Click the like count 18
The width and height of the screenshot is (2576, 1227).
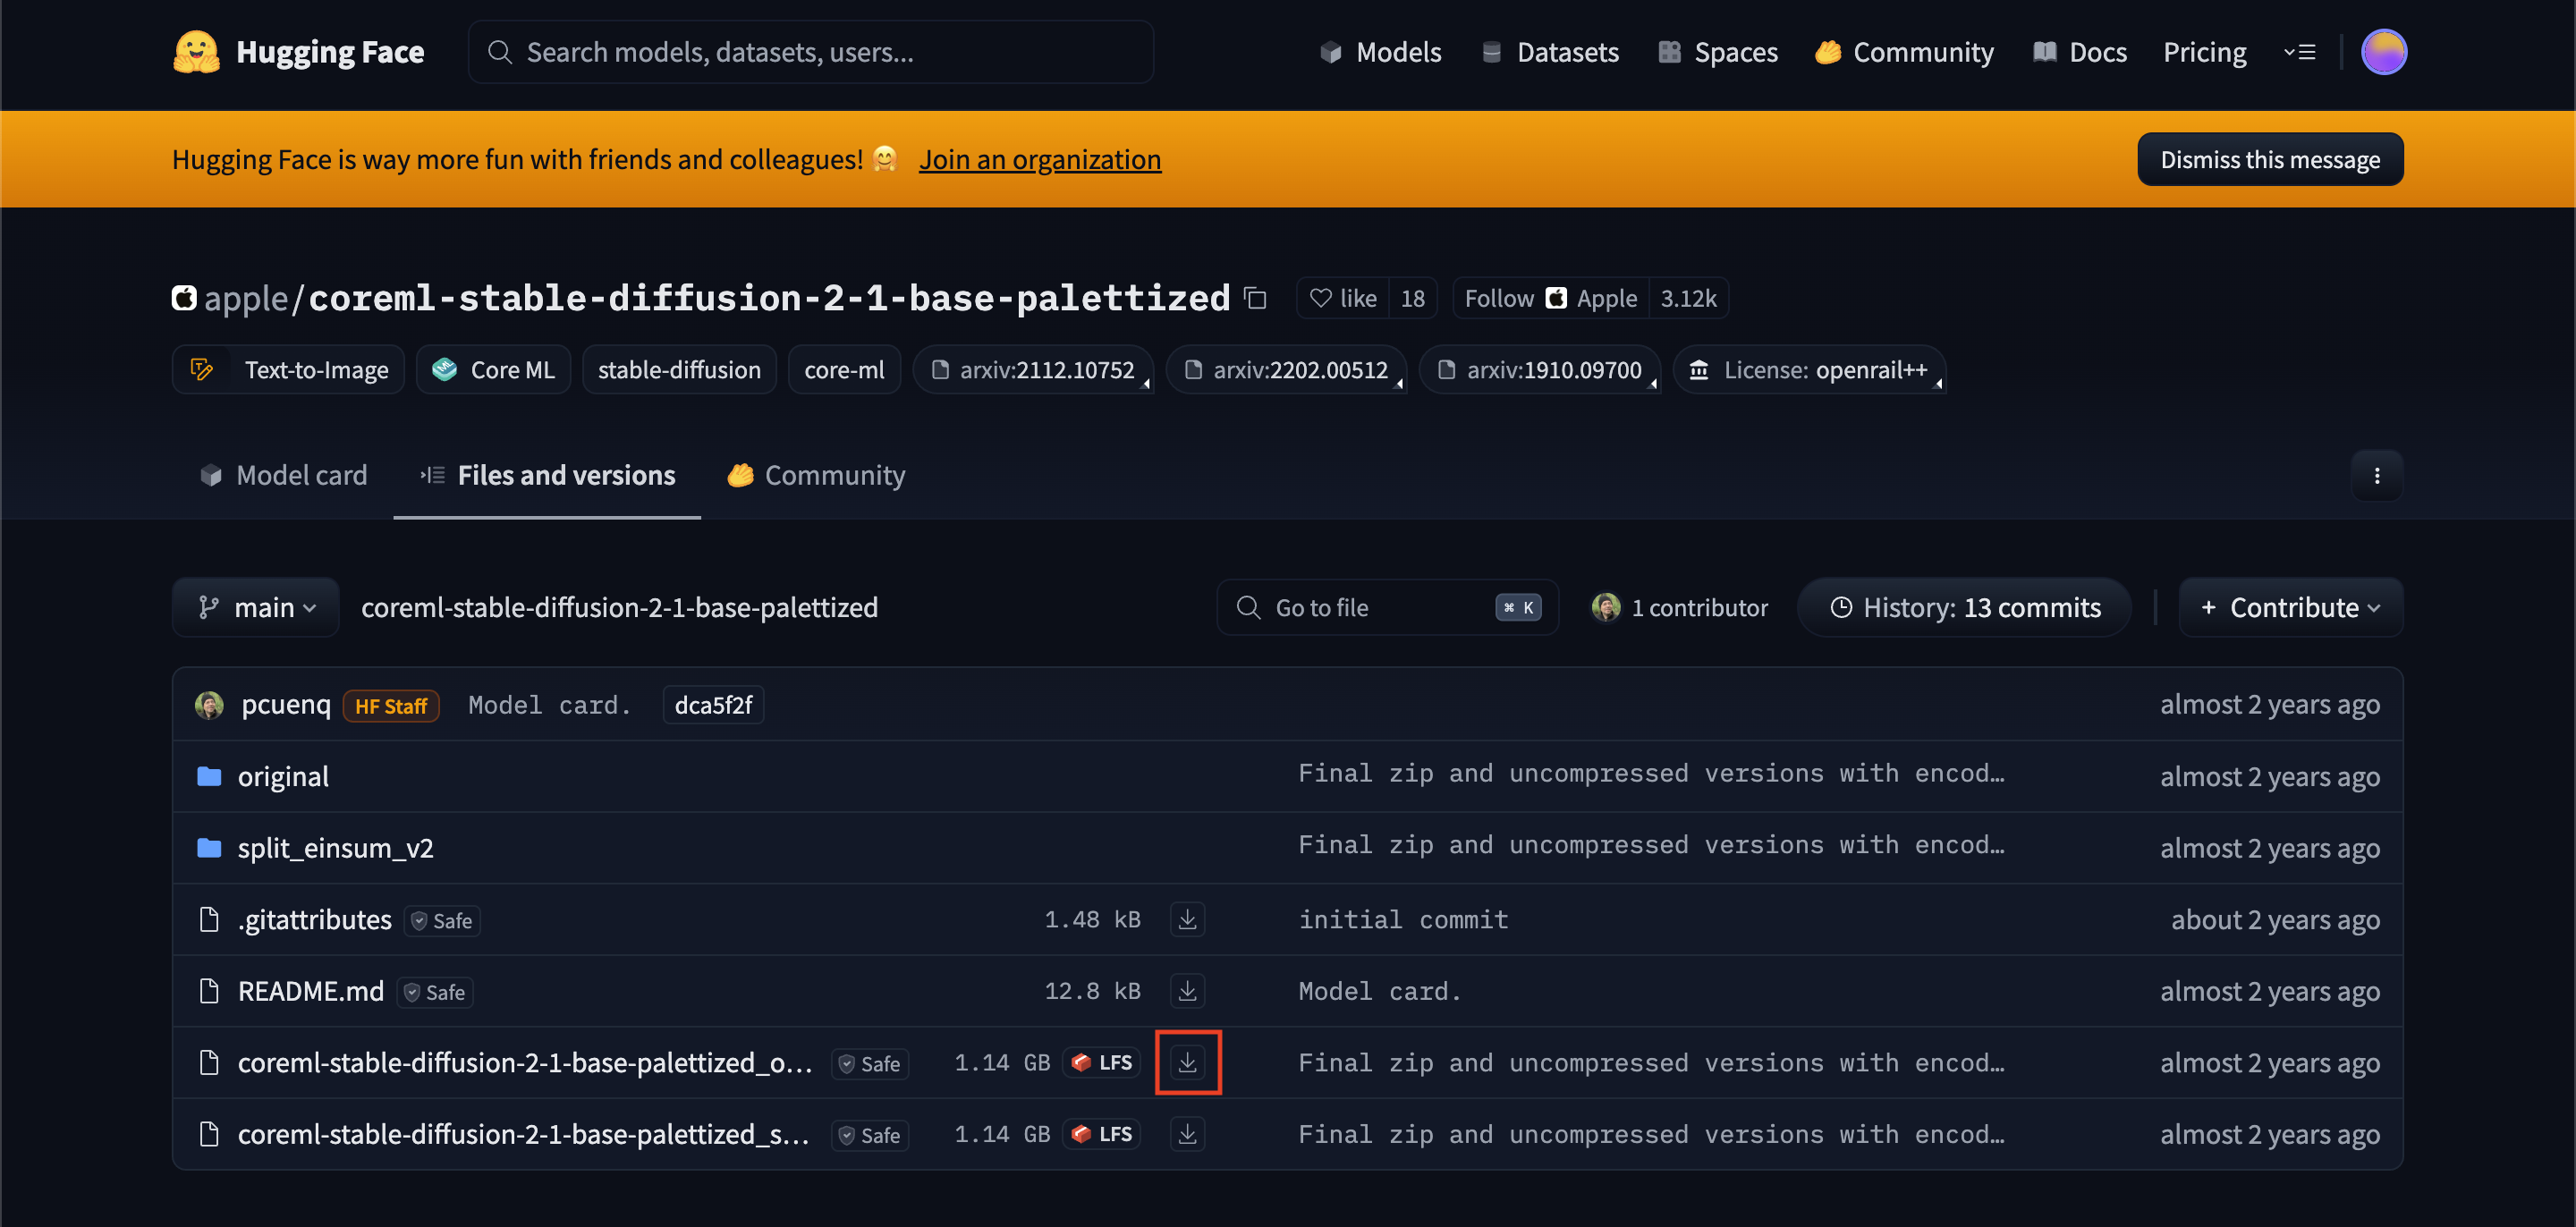[1412, 298]
